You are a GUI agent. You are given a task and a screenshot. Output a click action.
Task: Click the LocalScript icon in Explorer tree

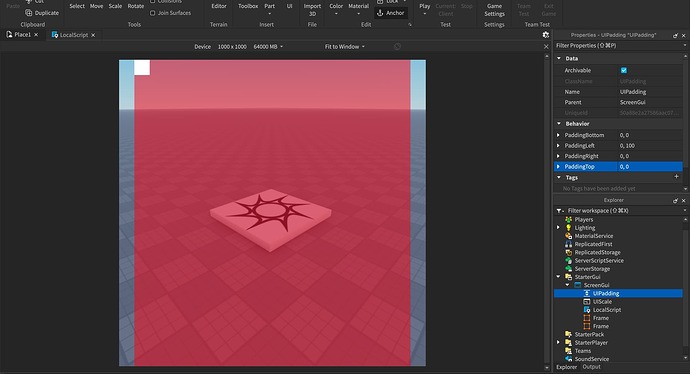coord(587,310)
